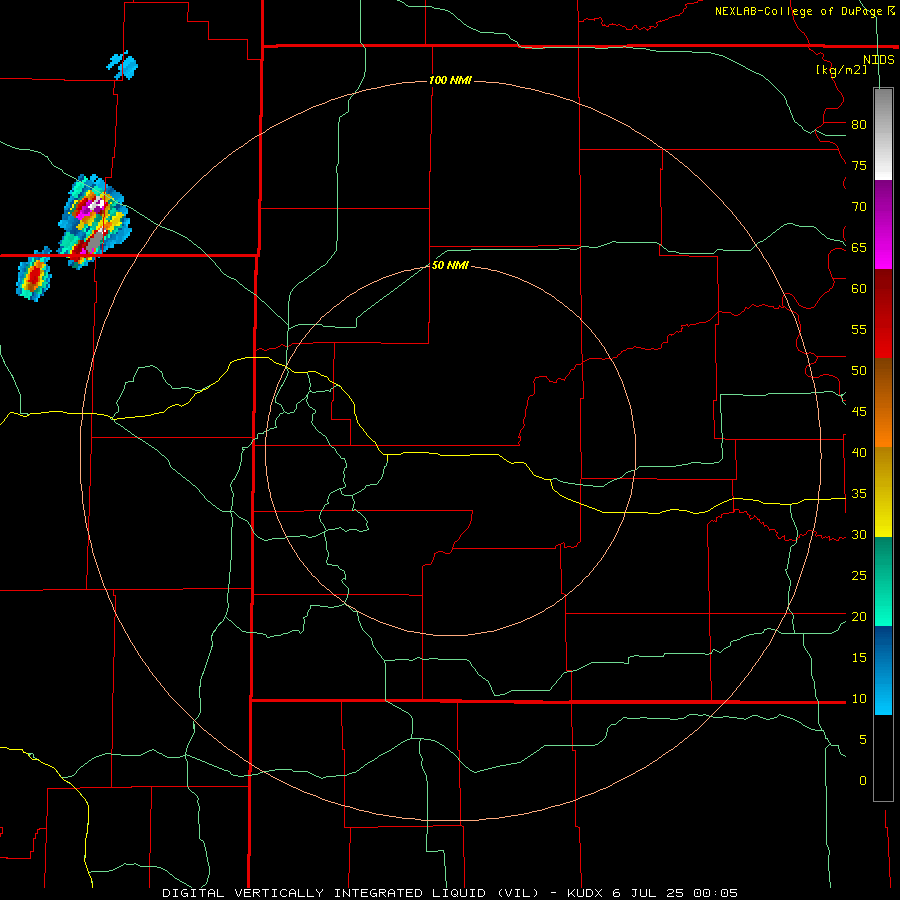Click the 55 value on the legend
Viewport: 900px width, 900px height.
click(x=859, y=330)
